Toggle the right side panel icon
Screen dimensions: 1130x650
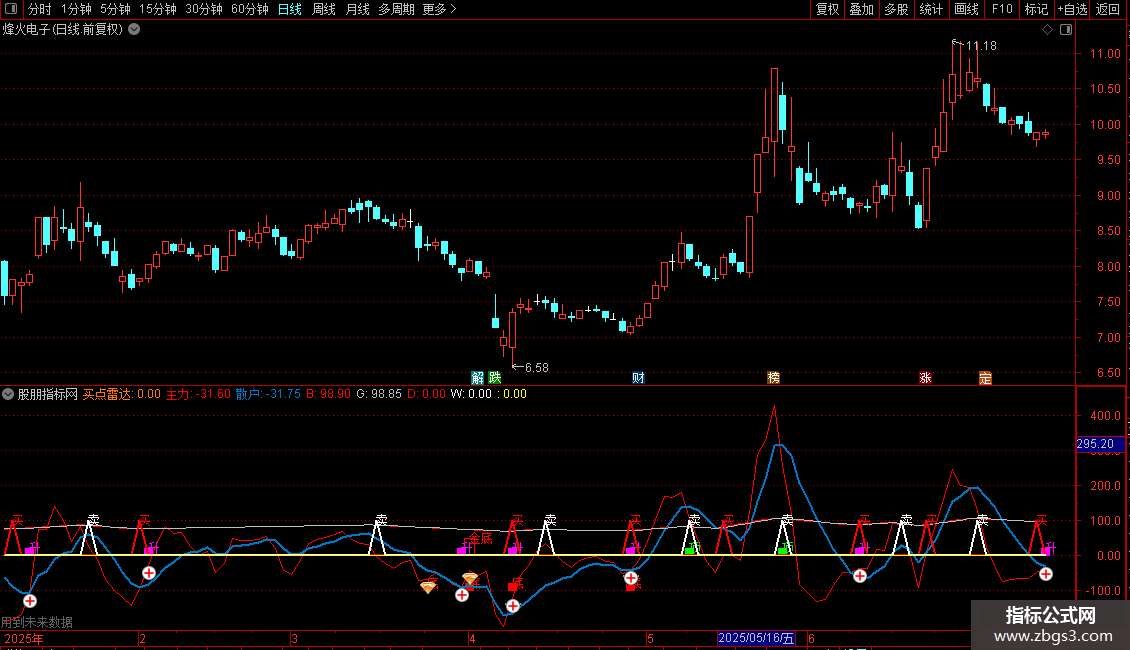pos(1066,30)
